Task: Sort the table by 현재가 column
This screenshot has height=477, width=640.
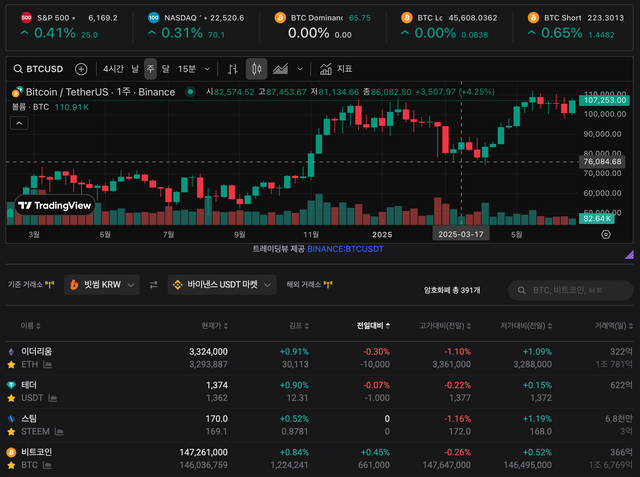Action: (x=214, y=326)
